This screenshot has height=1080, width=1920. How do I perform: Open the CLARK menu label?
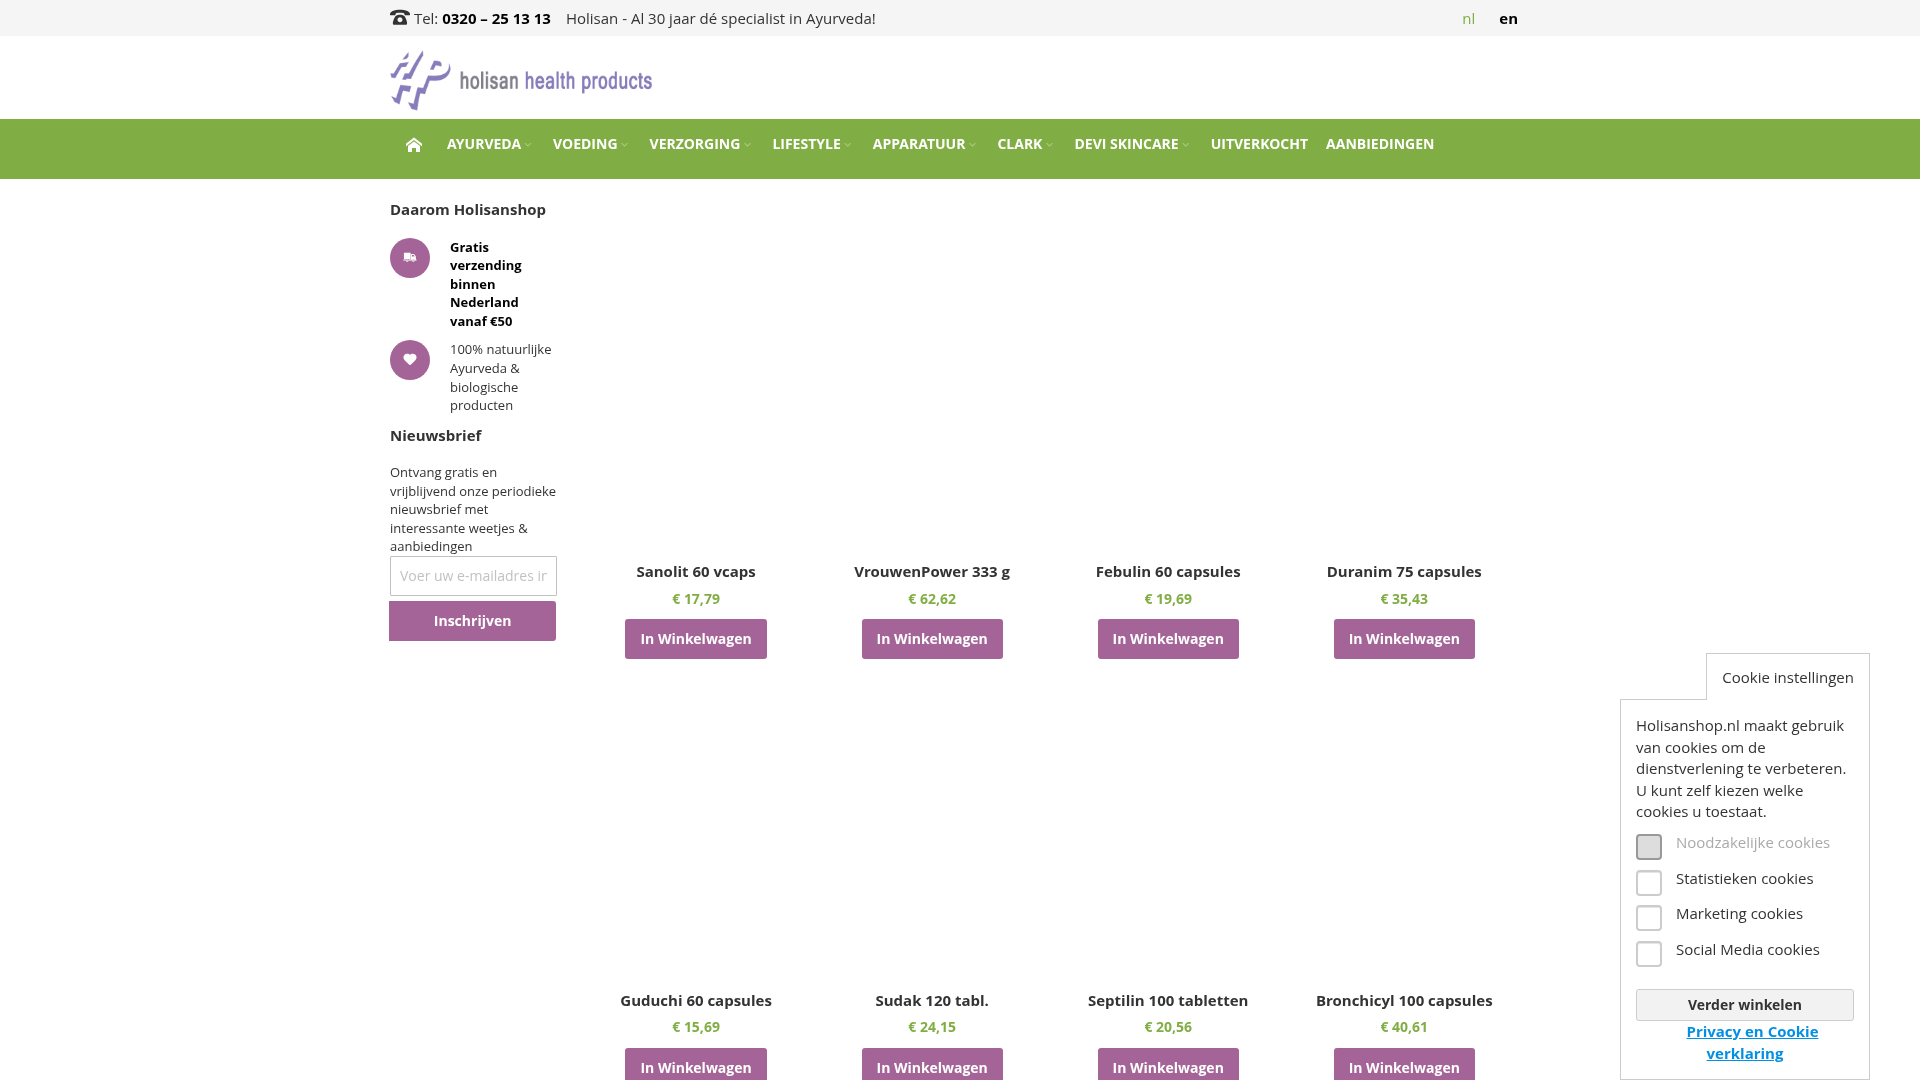pos(1019,144)
